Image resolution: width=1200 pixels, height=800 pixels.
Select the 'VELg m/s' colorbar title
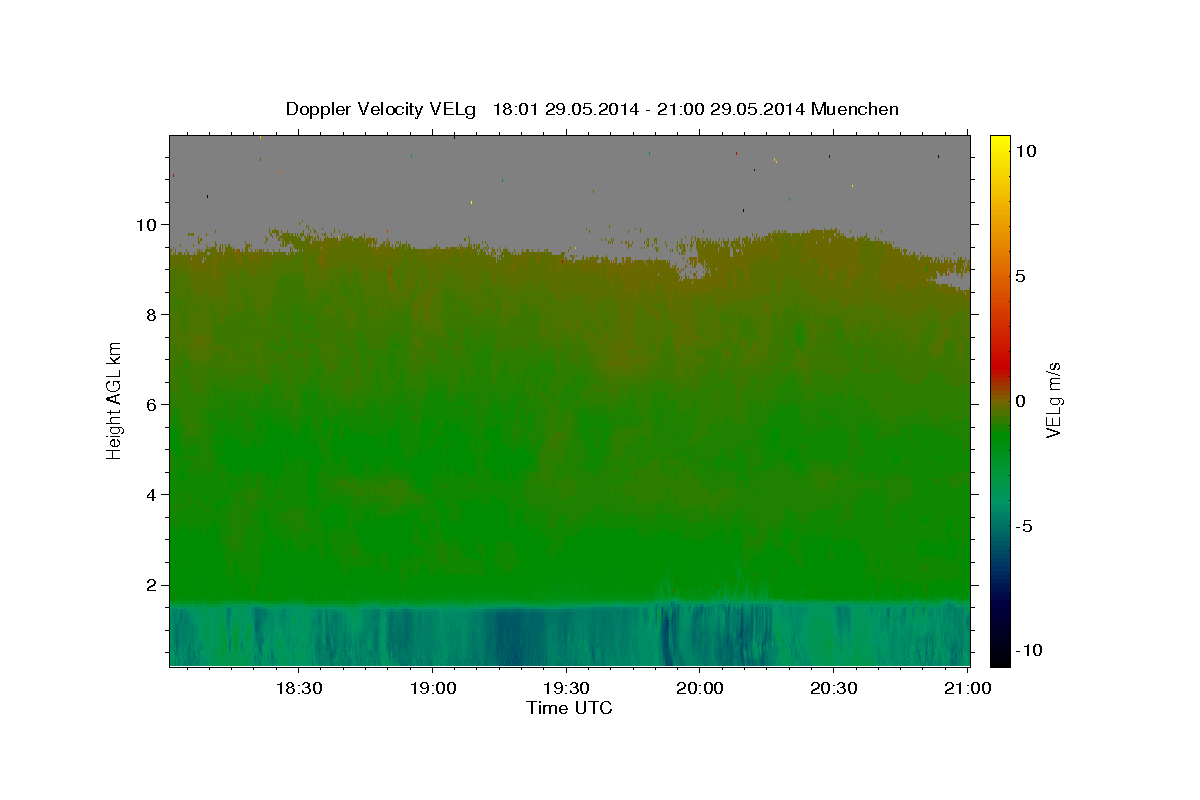1054,401
